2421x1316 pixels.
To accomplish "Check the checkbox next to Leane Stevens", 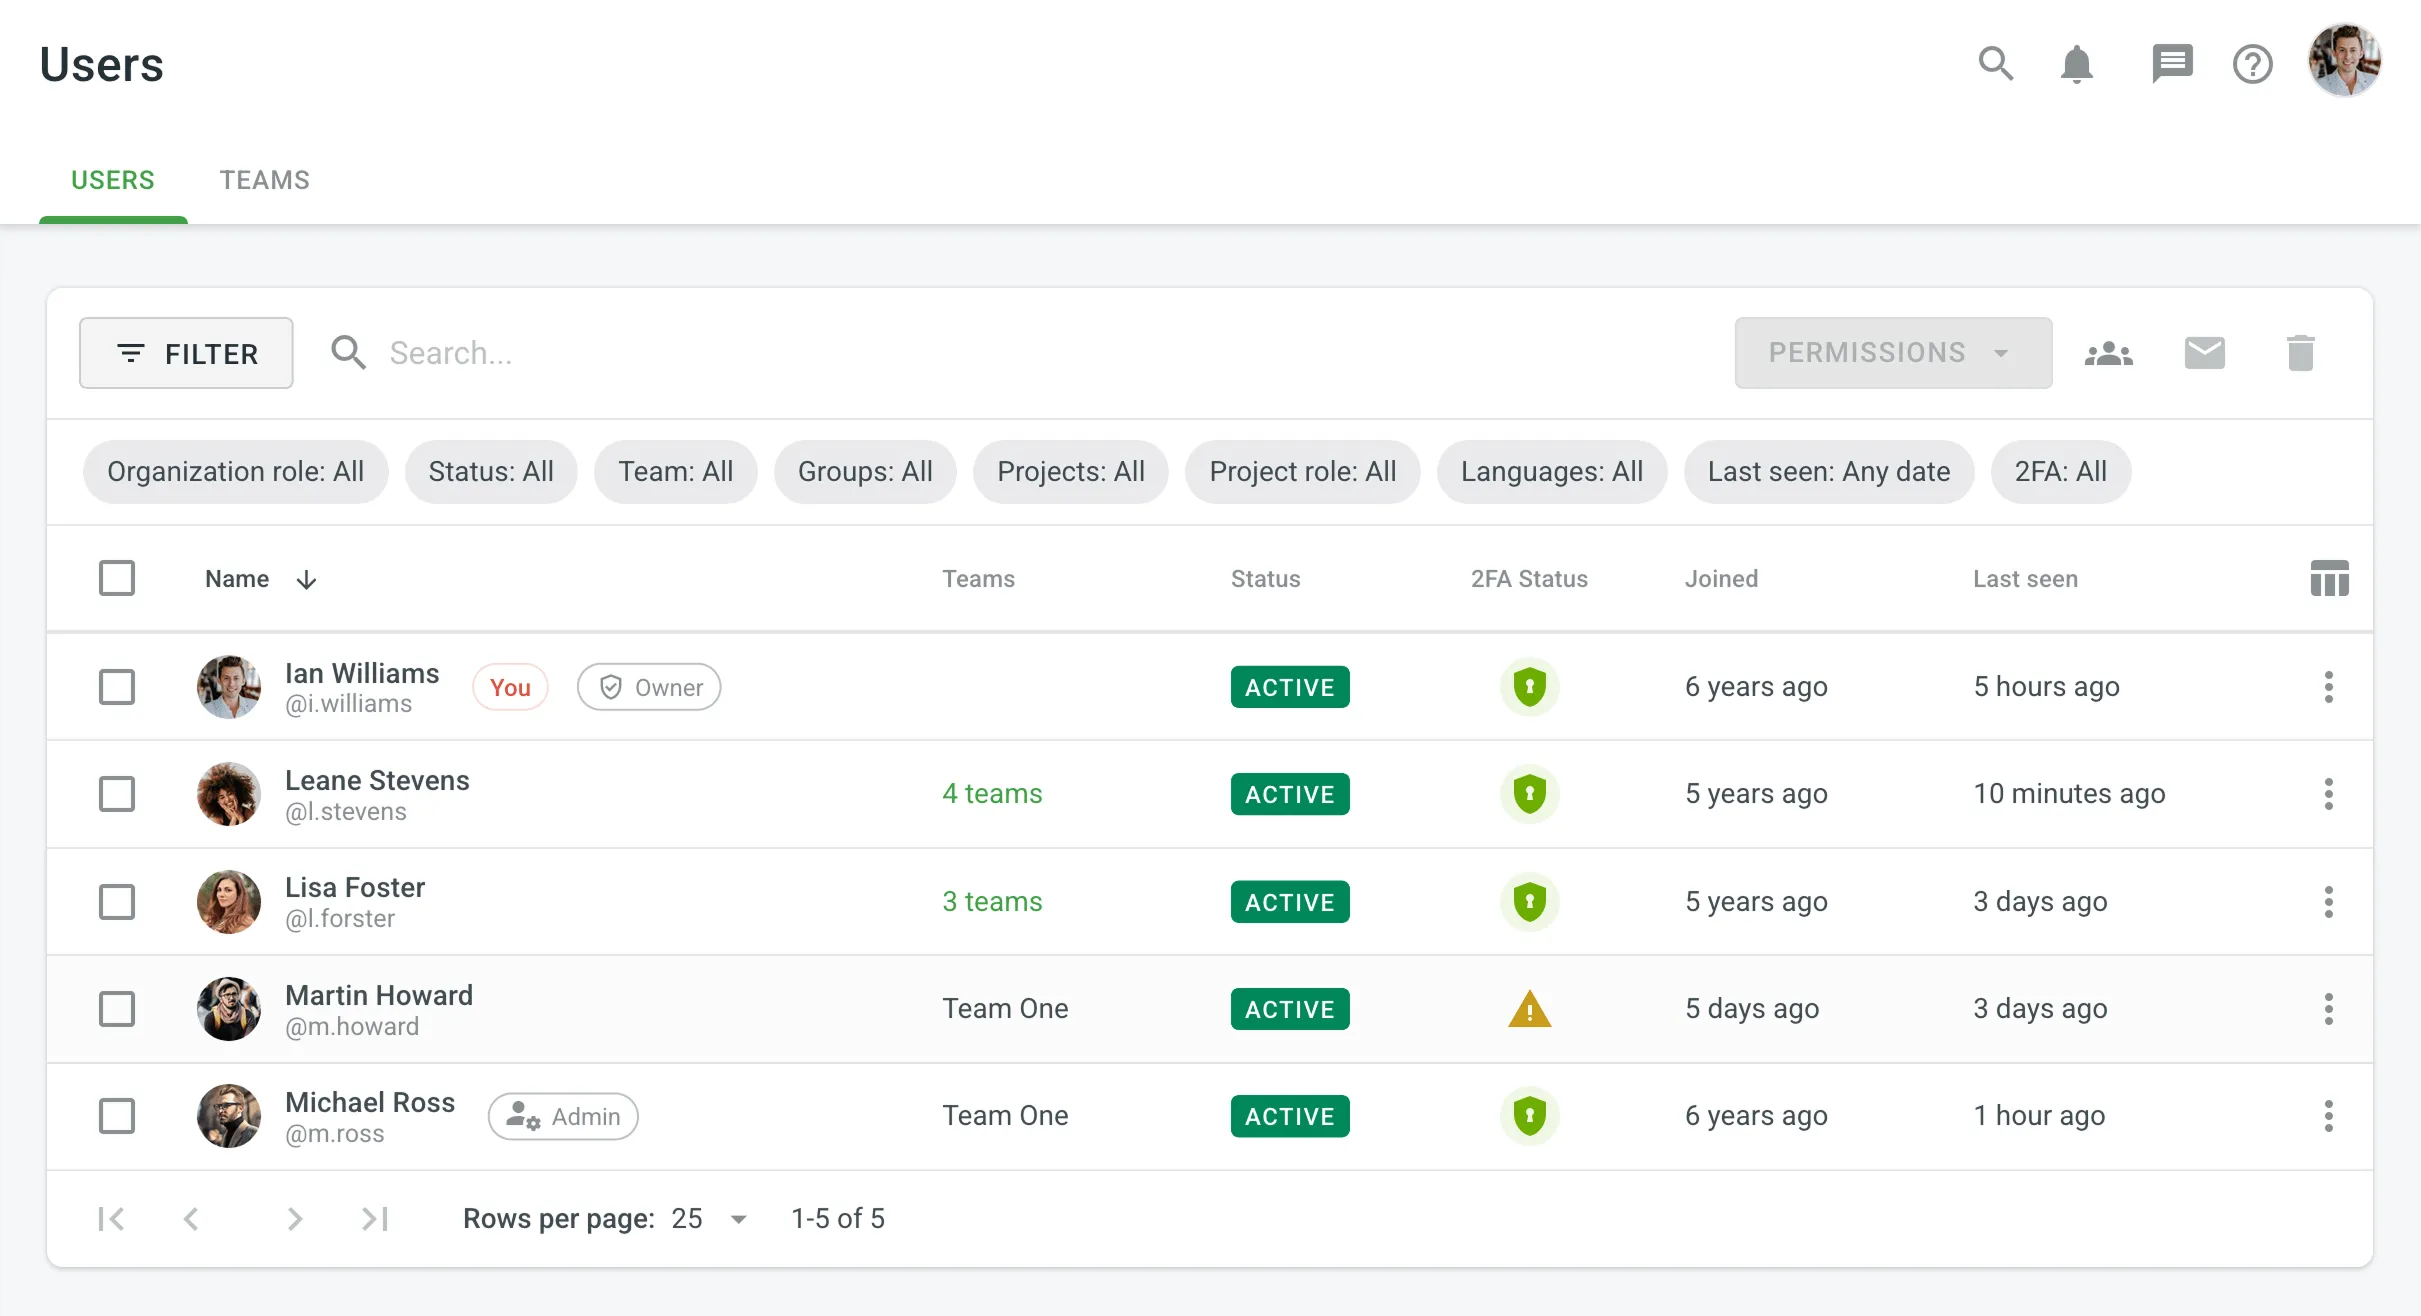I will tap(117, 793).
